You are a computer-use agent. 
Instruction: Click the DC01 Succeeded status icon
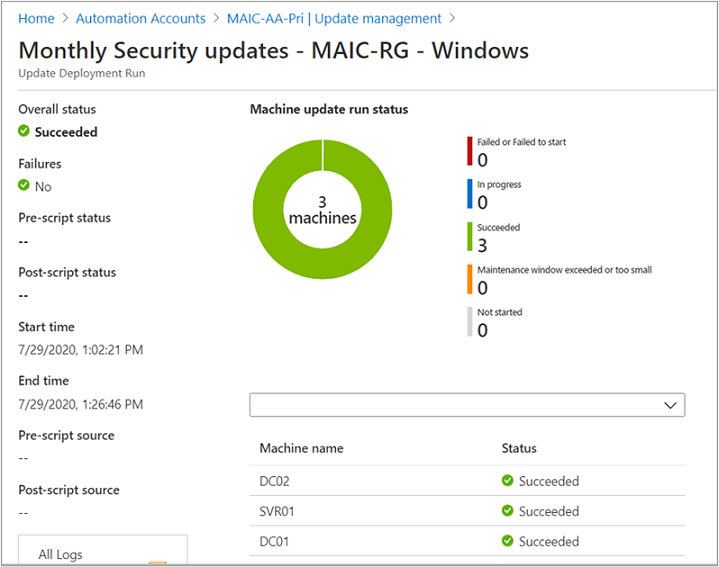click(508, 541)
